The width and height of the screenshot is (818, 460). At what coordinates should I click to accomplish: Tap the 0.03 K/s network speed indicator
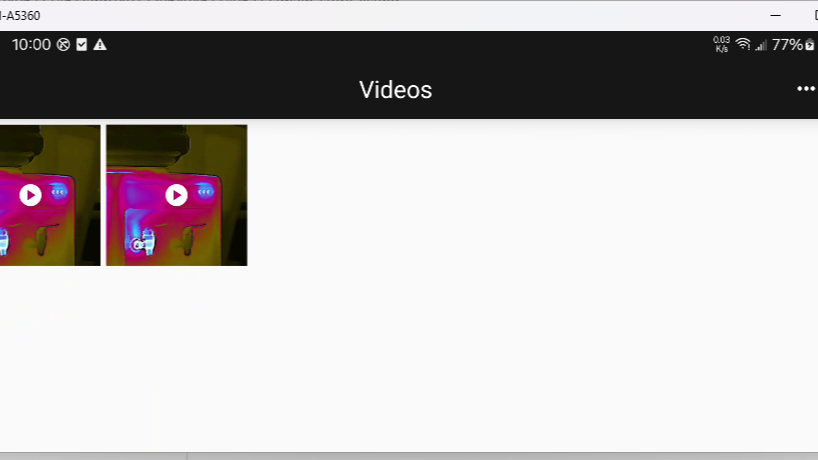coord(721,44)
